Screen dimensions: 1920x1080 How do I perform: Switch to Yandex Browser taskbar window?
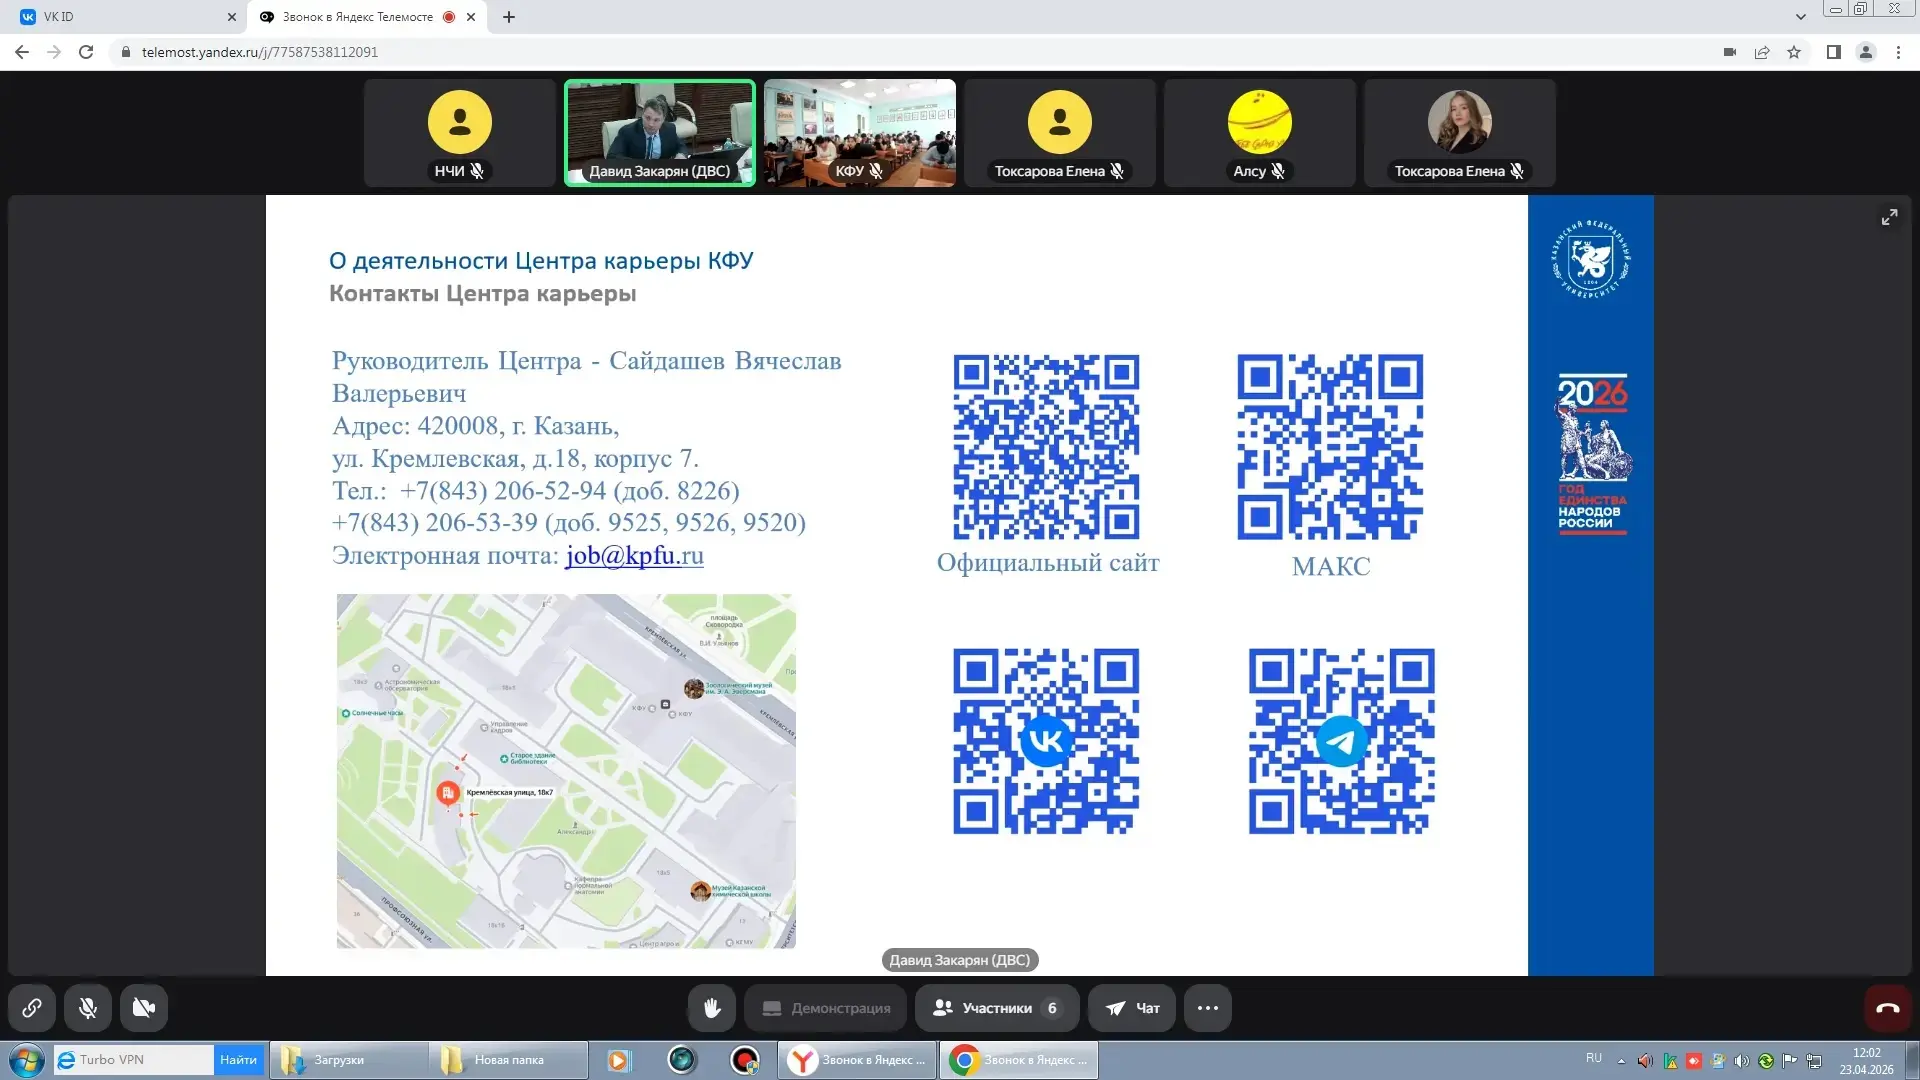click(x=858, y=1060)
